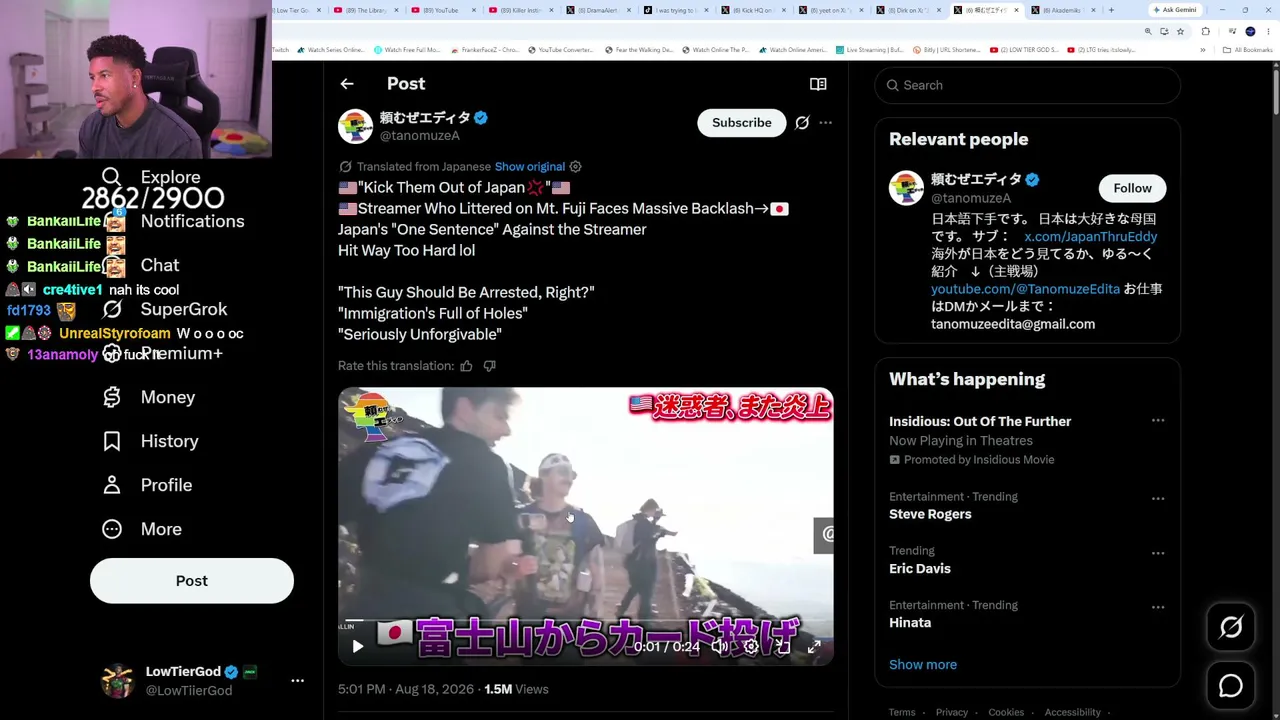The width and height of the screenshot is (1280, 720).
Task: Open the Eric Davis trending topic
Action: click(920, 568)
